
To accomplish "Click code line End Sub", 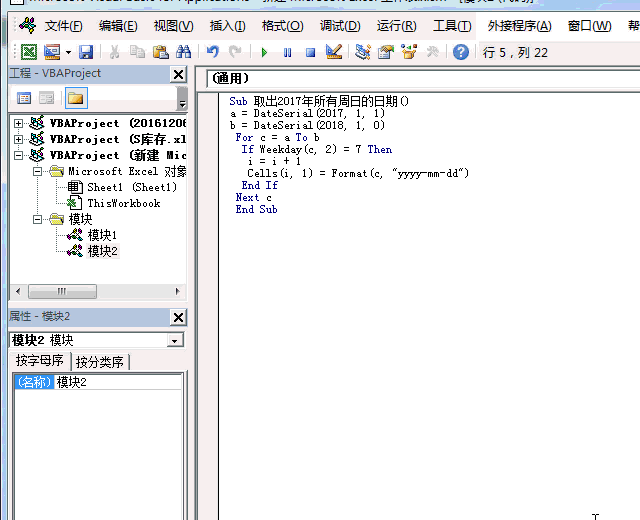I will click(x=256, y=209).
